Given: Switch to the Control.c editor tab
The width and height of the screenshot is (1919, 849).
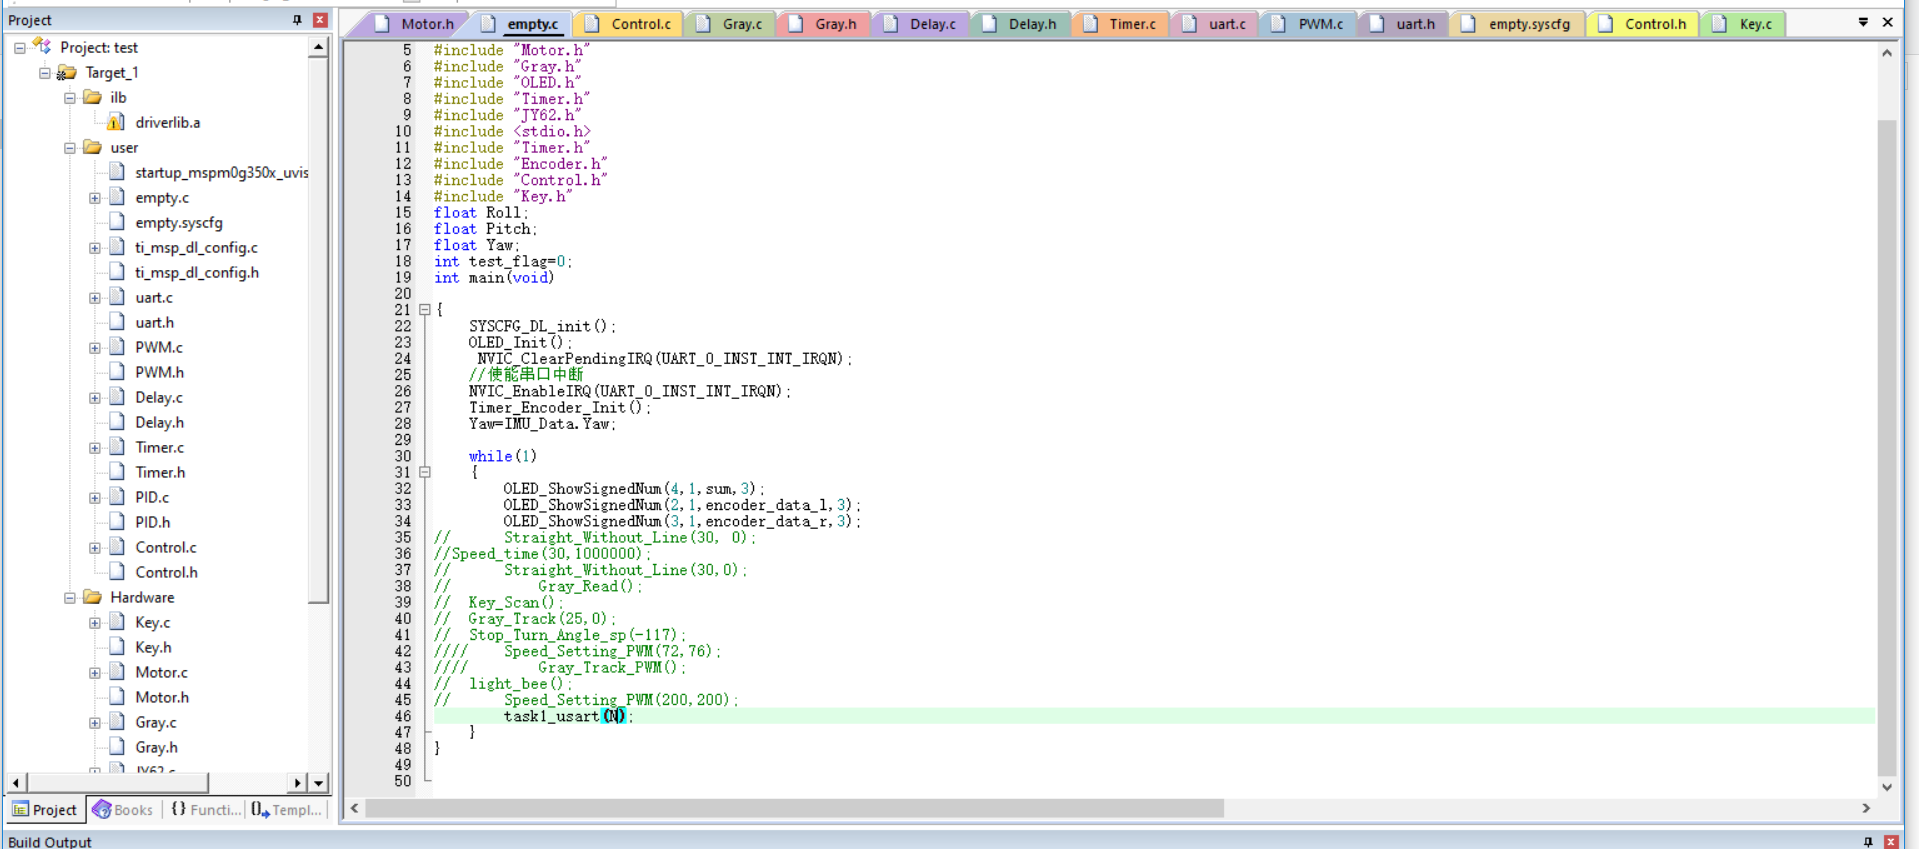Looking at the screenshot, I should point(629,24).
